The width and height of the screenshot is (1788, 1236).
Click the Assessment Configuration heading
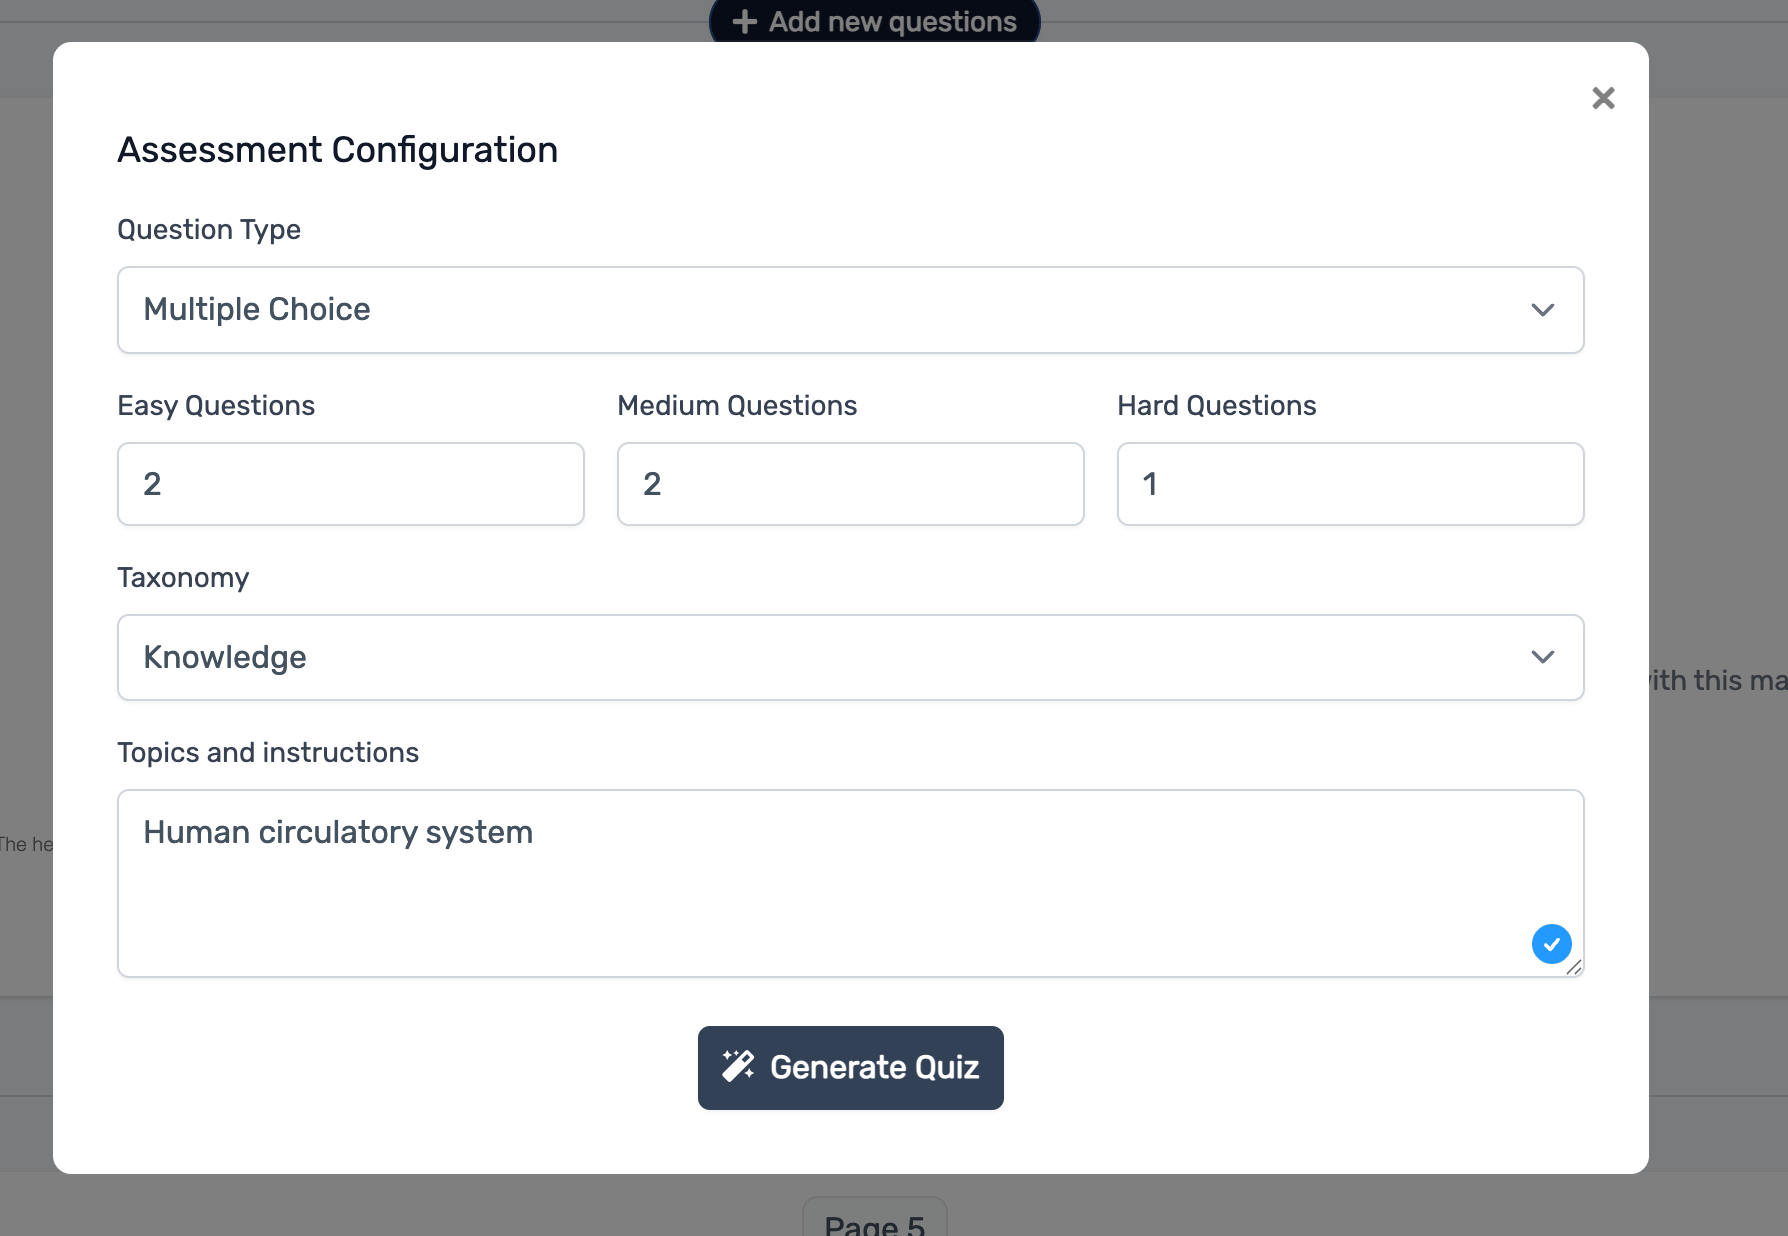pos(338,150)
